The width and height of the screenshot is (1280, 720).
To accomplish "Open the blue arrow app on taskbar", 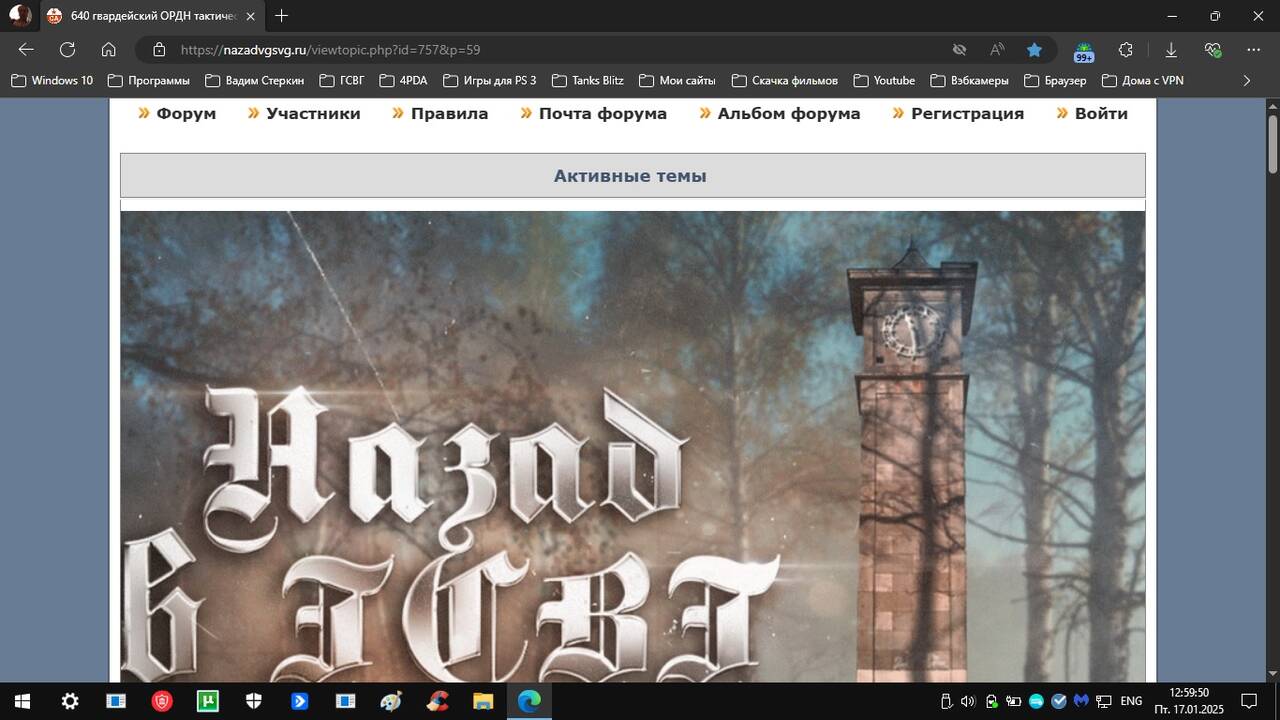I will point(300,701).
